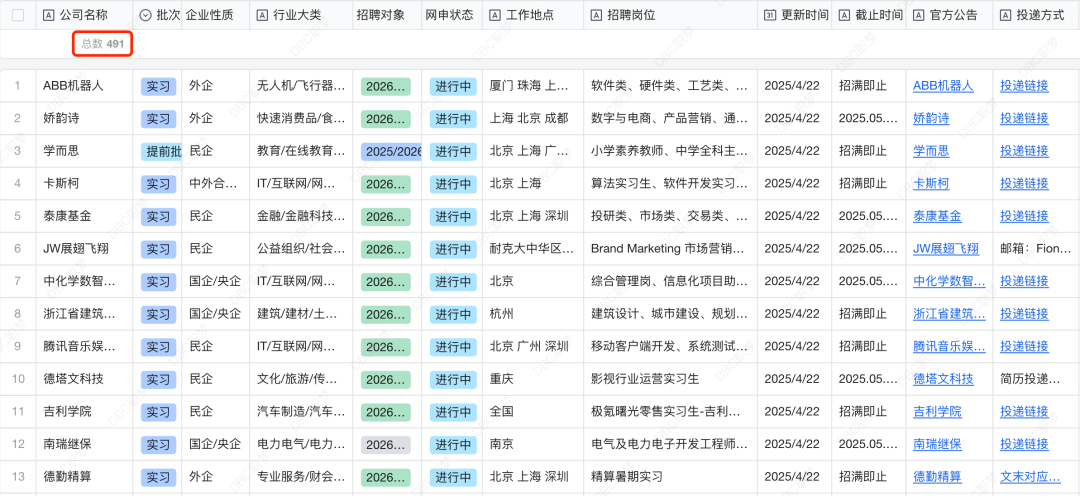Viewport: 1080px width, 496px height.
Task: Click 投递链接 in the 腾讯音乐娱 row
Action: (x=1024, y=346)
